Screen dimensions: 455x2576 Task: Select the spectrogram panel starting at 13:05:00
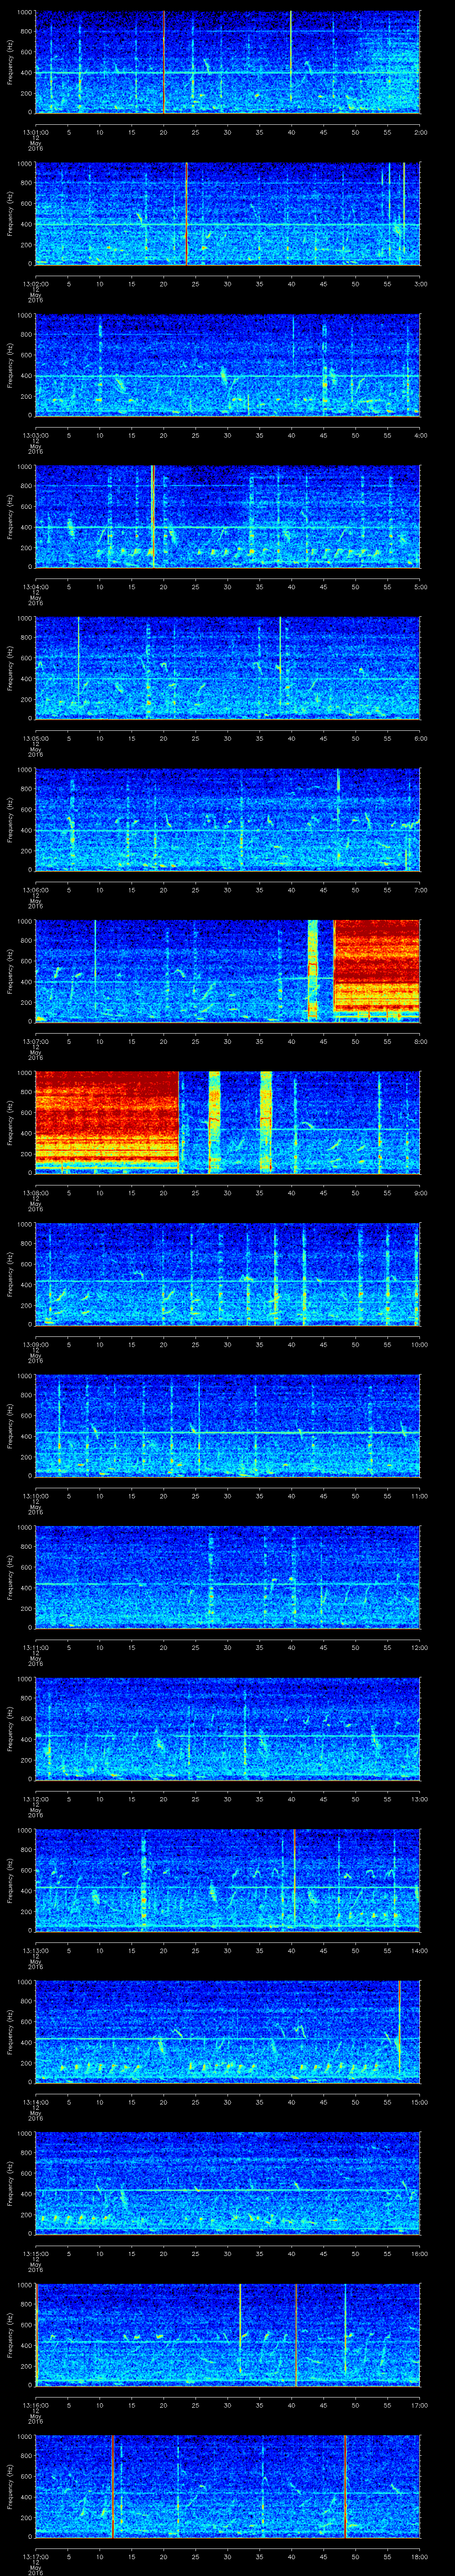(x=227, y=668)
